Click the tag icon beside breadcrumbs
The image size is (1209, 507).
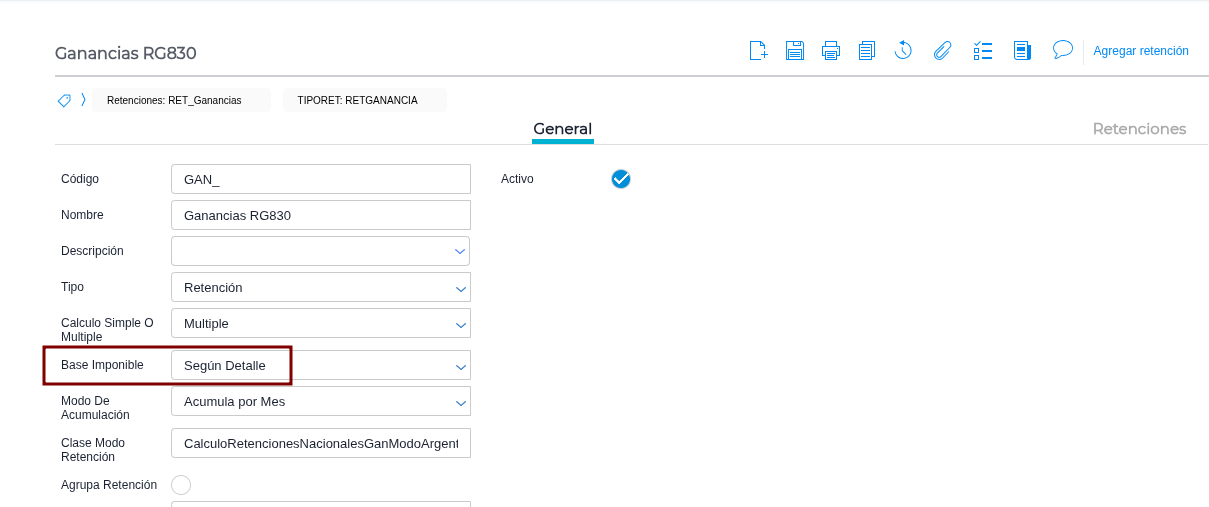(64, 100)
